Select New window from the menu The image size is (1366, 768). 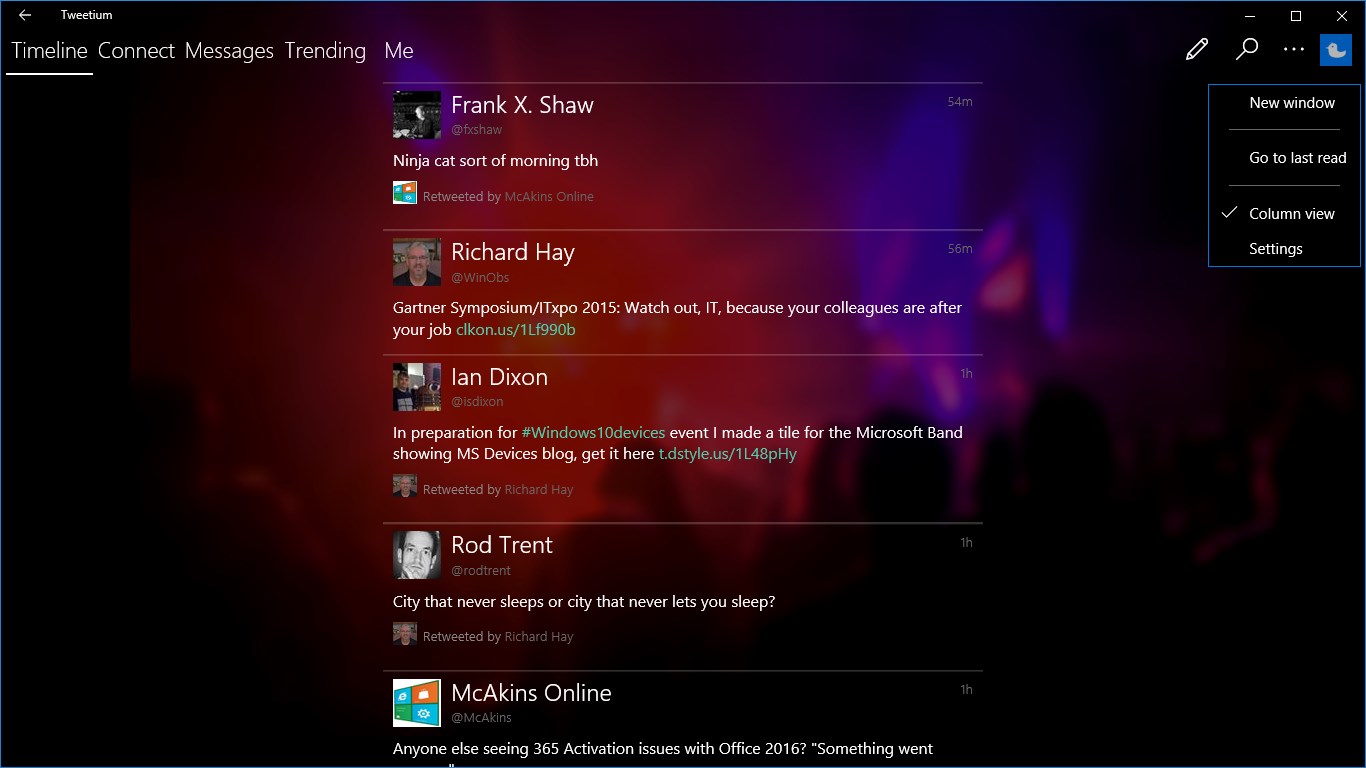1291,103
